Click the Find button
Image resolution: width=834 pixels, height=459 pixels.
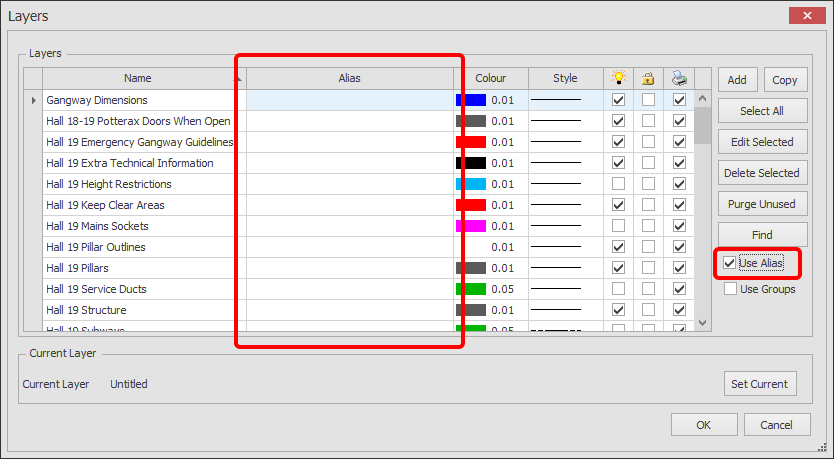(762, 235)
